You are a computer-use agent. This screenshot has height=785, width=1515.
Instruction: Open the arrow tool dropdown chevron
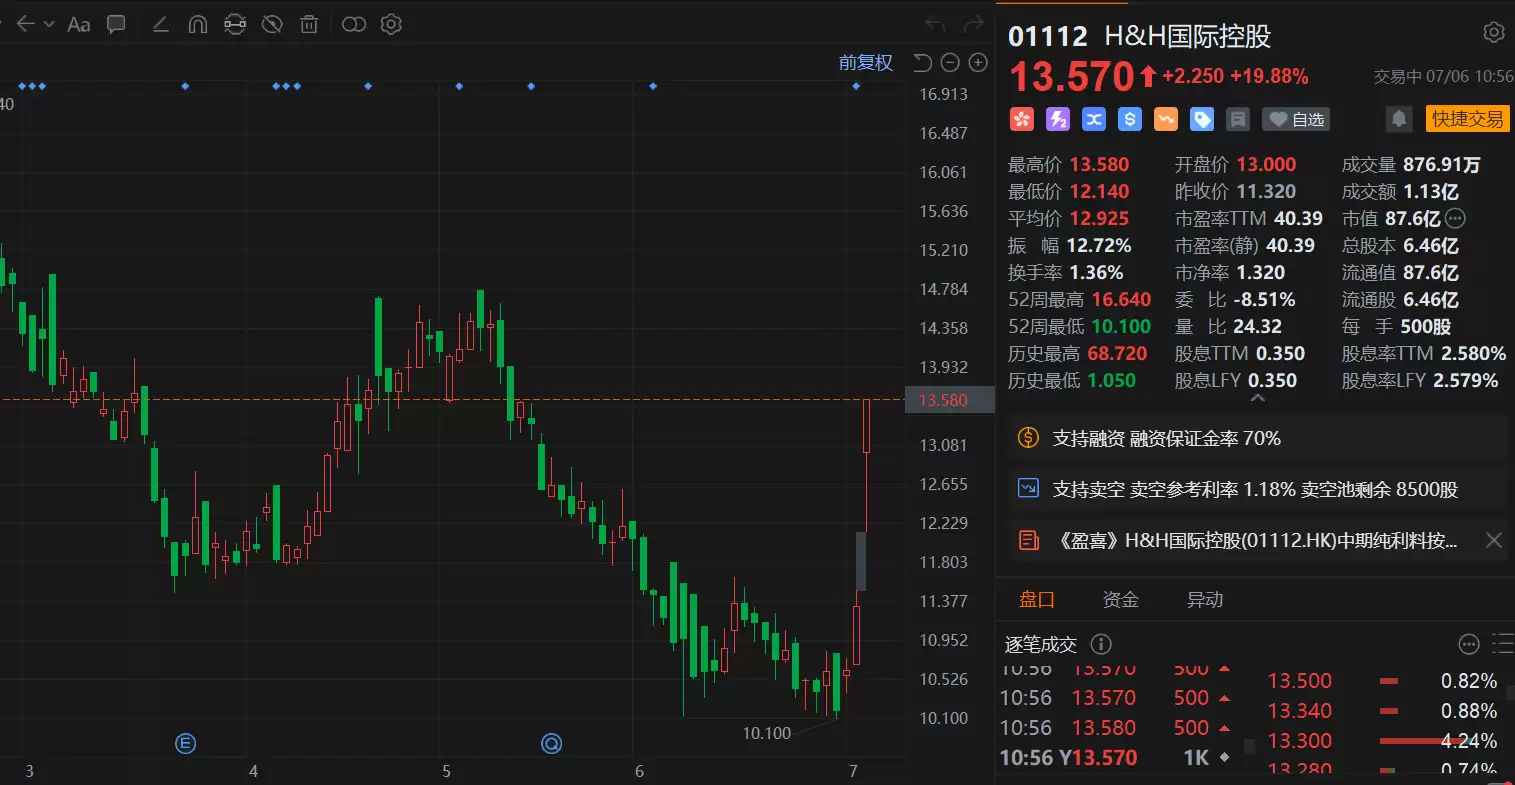49,25
